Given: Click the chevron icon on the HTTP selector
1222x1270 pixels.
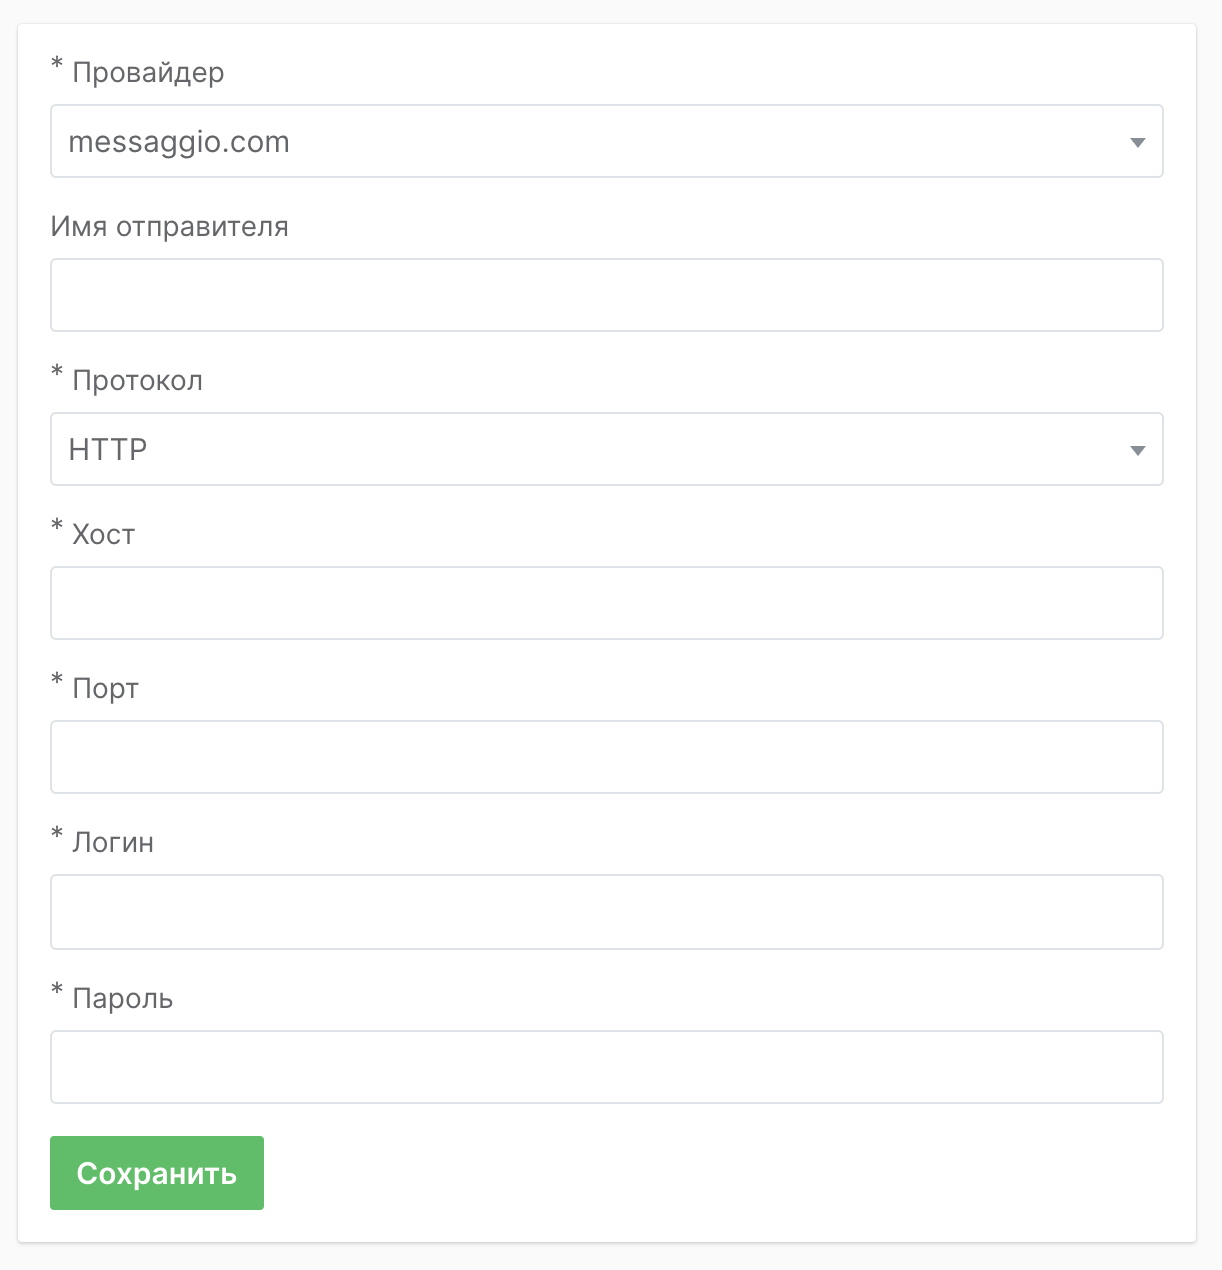Looking at the screenshot, I should pos(1137,450).
